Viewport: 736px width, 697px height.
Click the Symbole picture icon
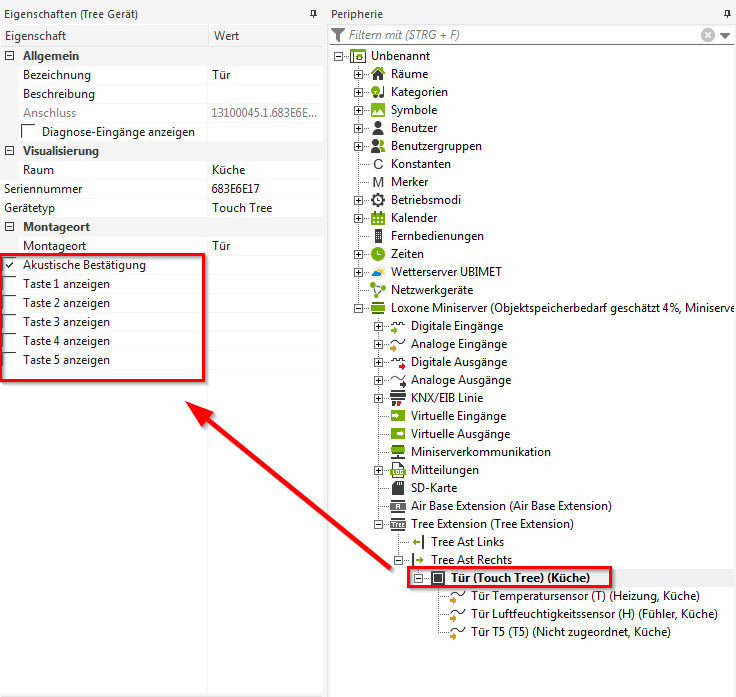pyautogui.click(x=378, y=110)
